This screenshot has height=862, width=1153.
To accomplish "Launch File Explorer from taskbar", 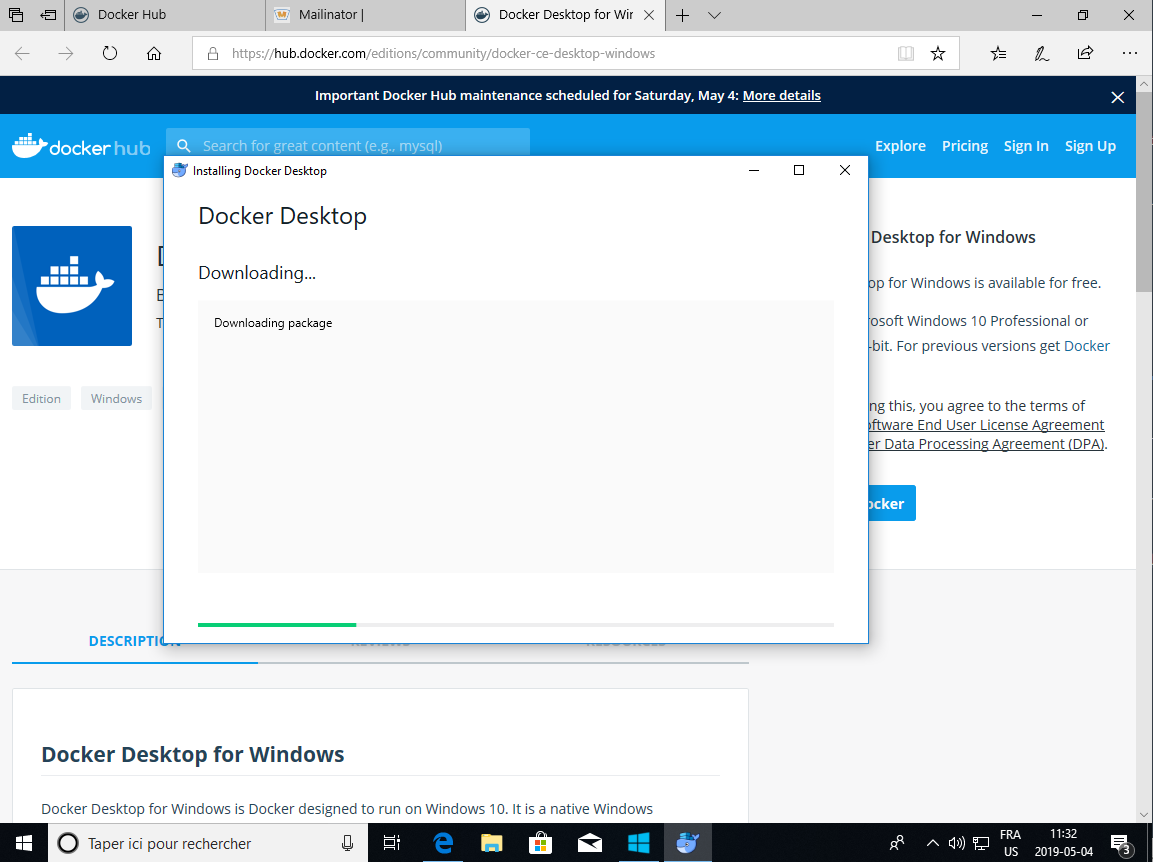I will pyautogui.click(x=491, y=843).
